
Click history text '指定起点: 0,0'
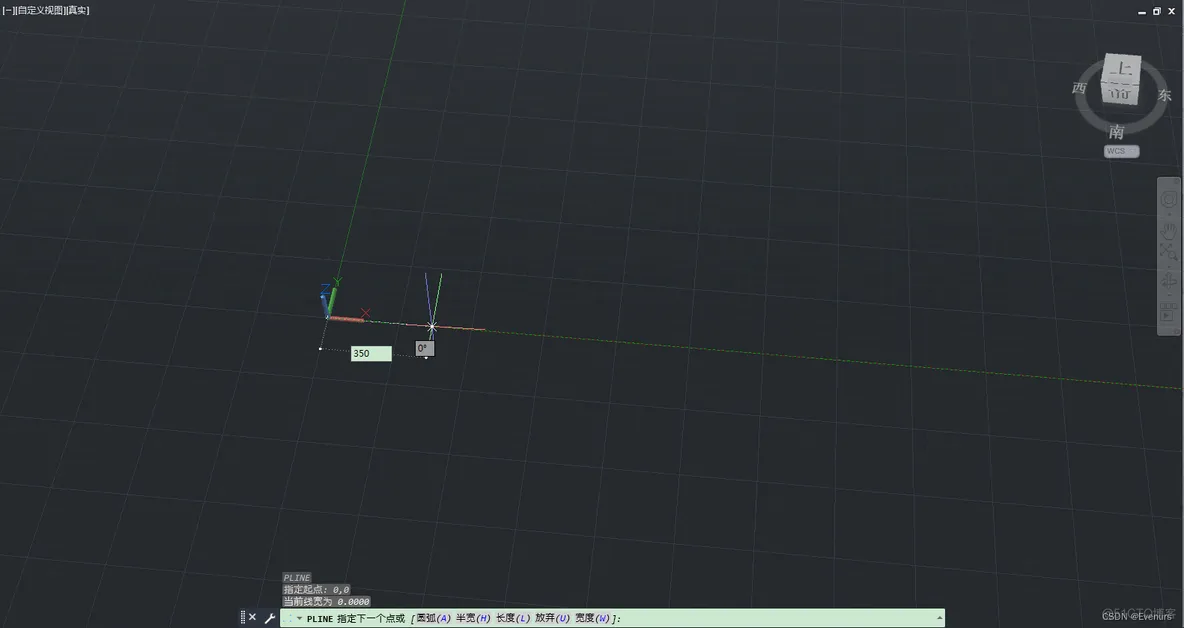[x=316, y=590]
